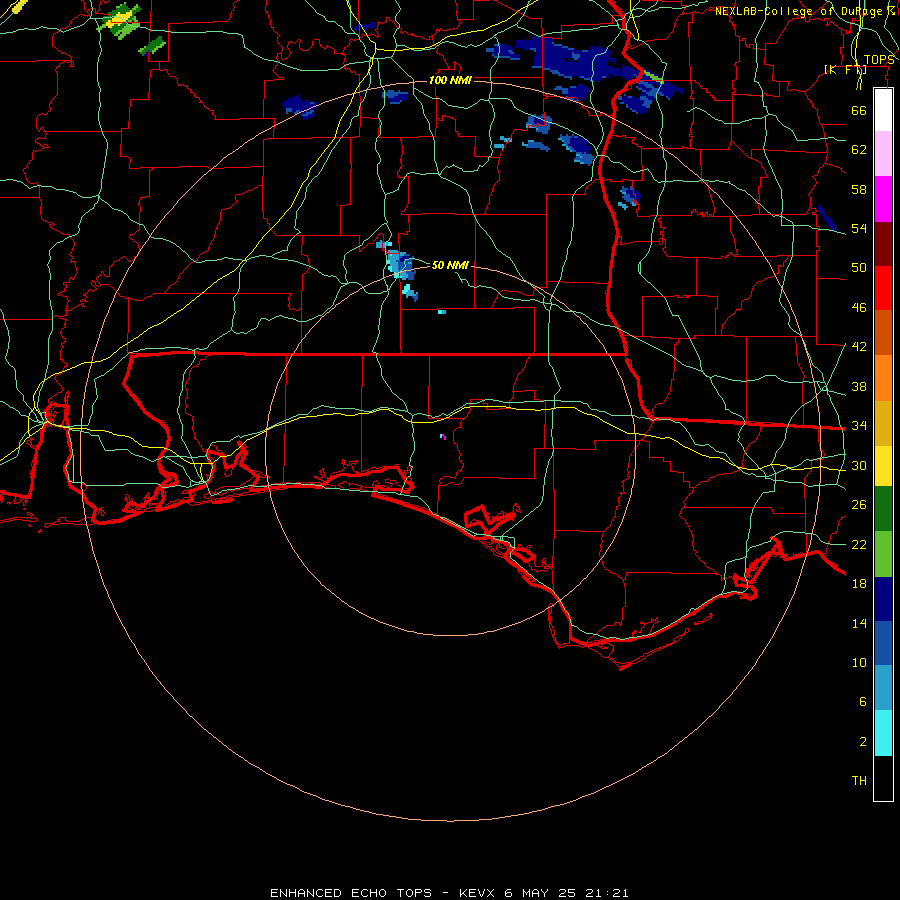Click the "100 NMI" range ring label
900x900 pixels.
pos(451,80)
